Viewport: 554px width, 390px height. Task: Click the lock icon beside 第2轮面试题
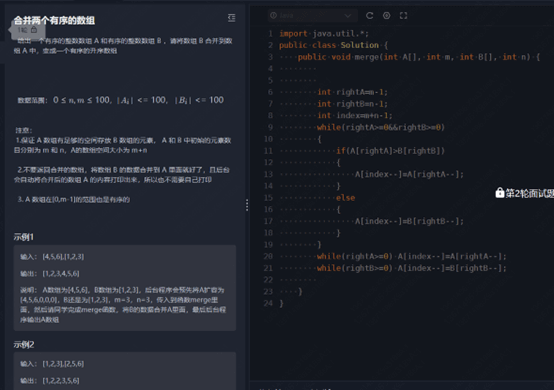[x=500, y=193]
